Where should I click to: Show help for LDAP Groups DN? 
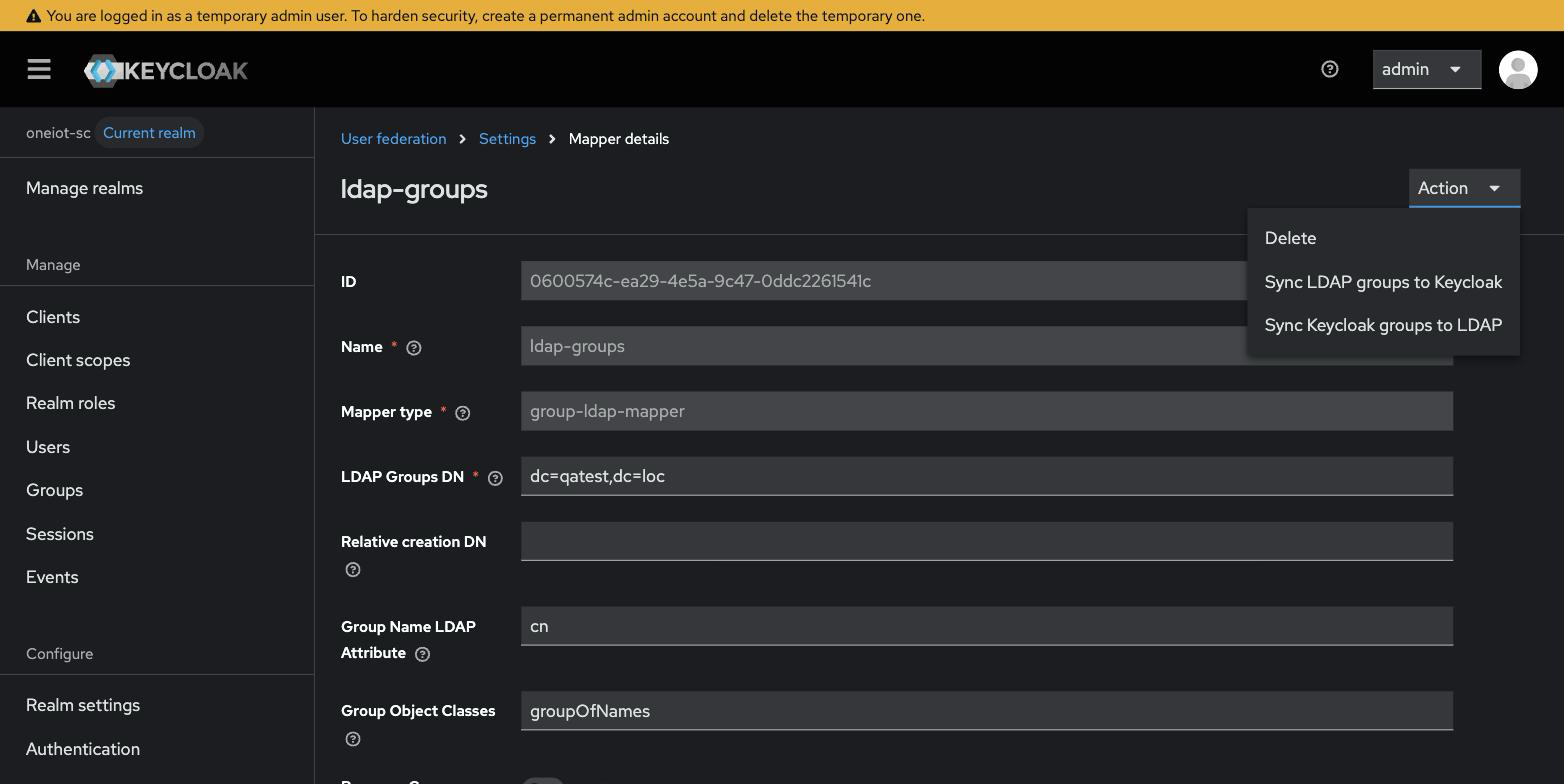(x=495, y=478)
